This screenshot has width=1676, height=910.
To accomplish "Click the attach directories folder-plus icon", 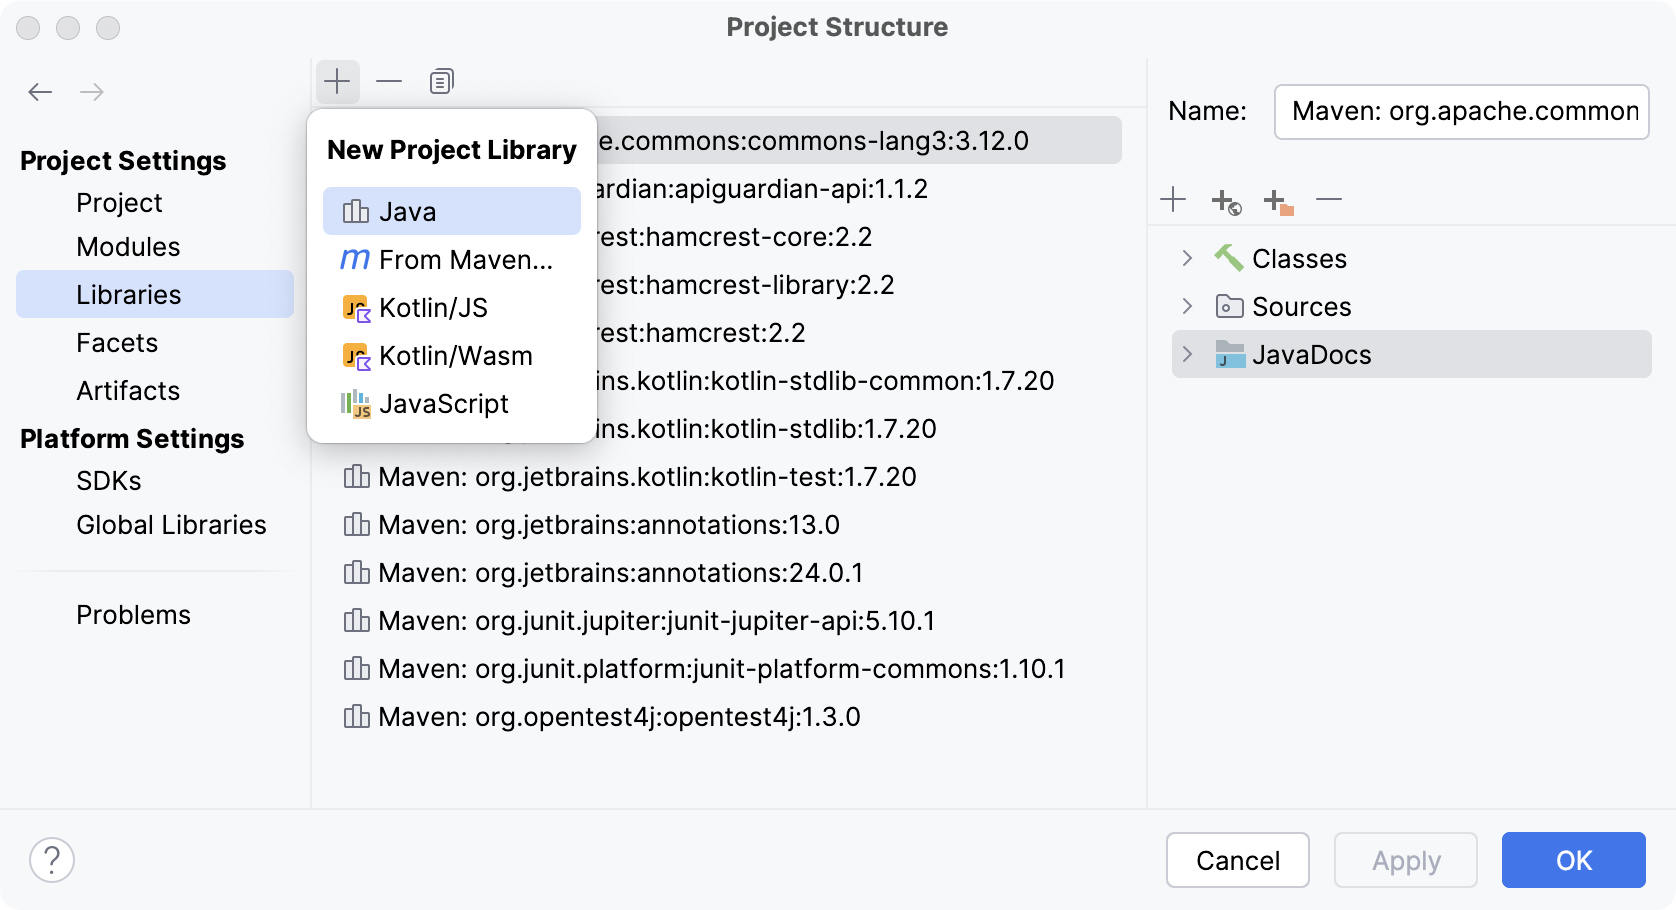I will 1276,201.
